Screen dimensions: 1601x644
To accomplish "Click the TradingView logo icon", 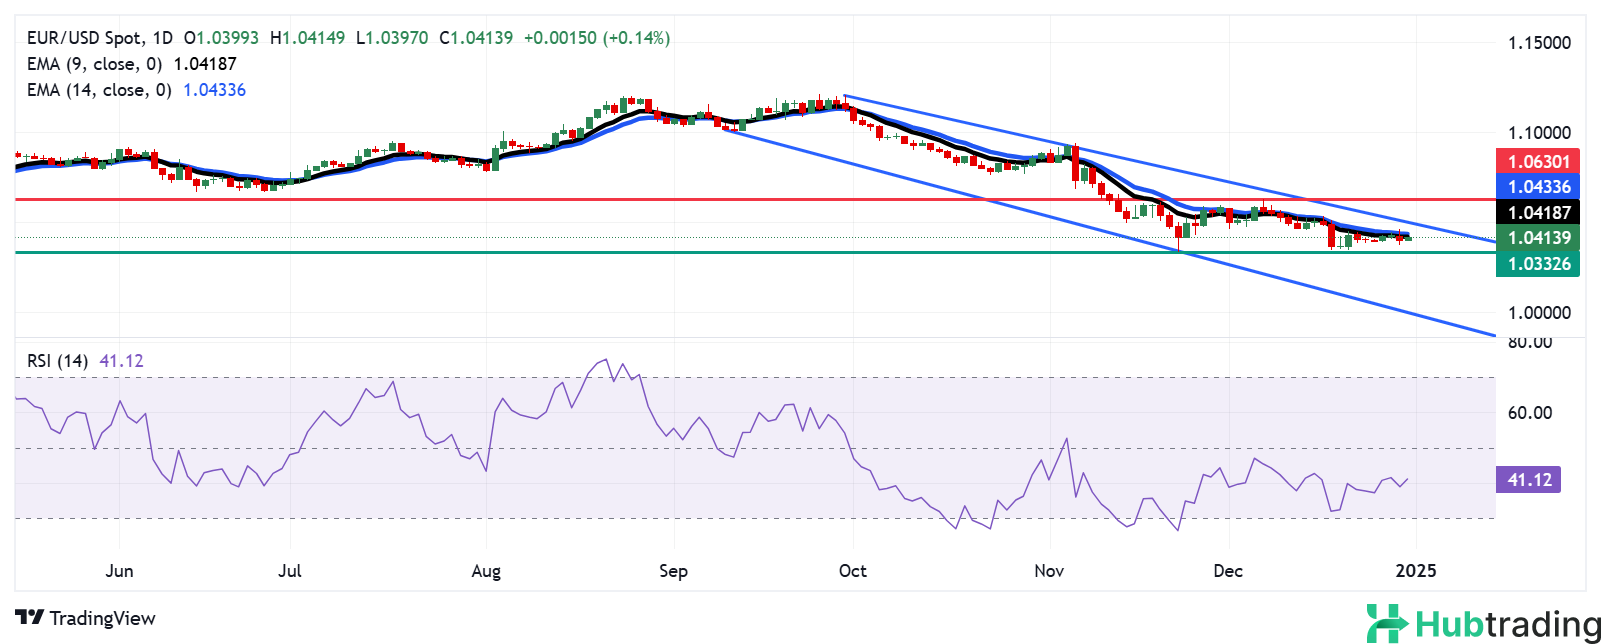I will point(30,618).
